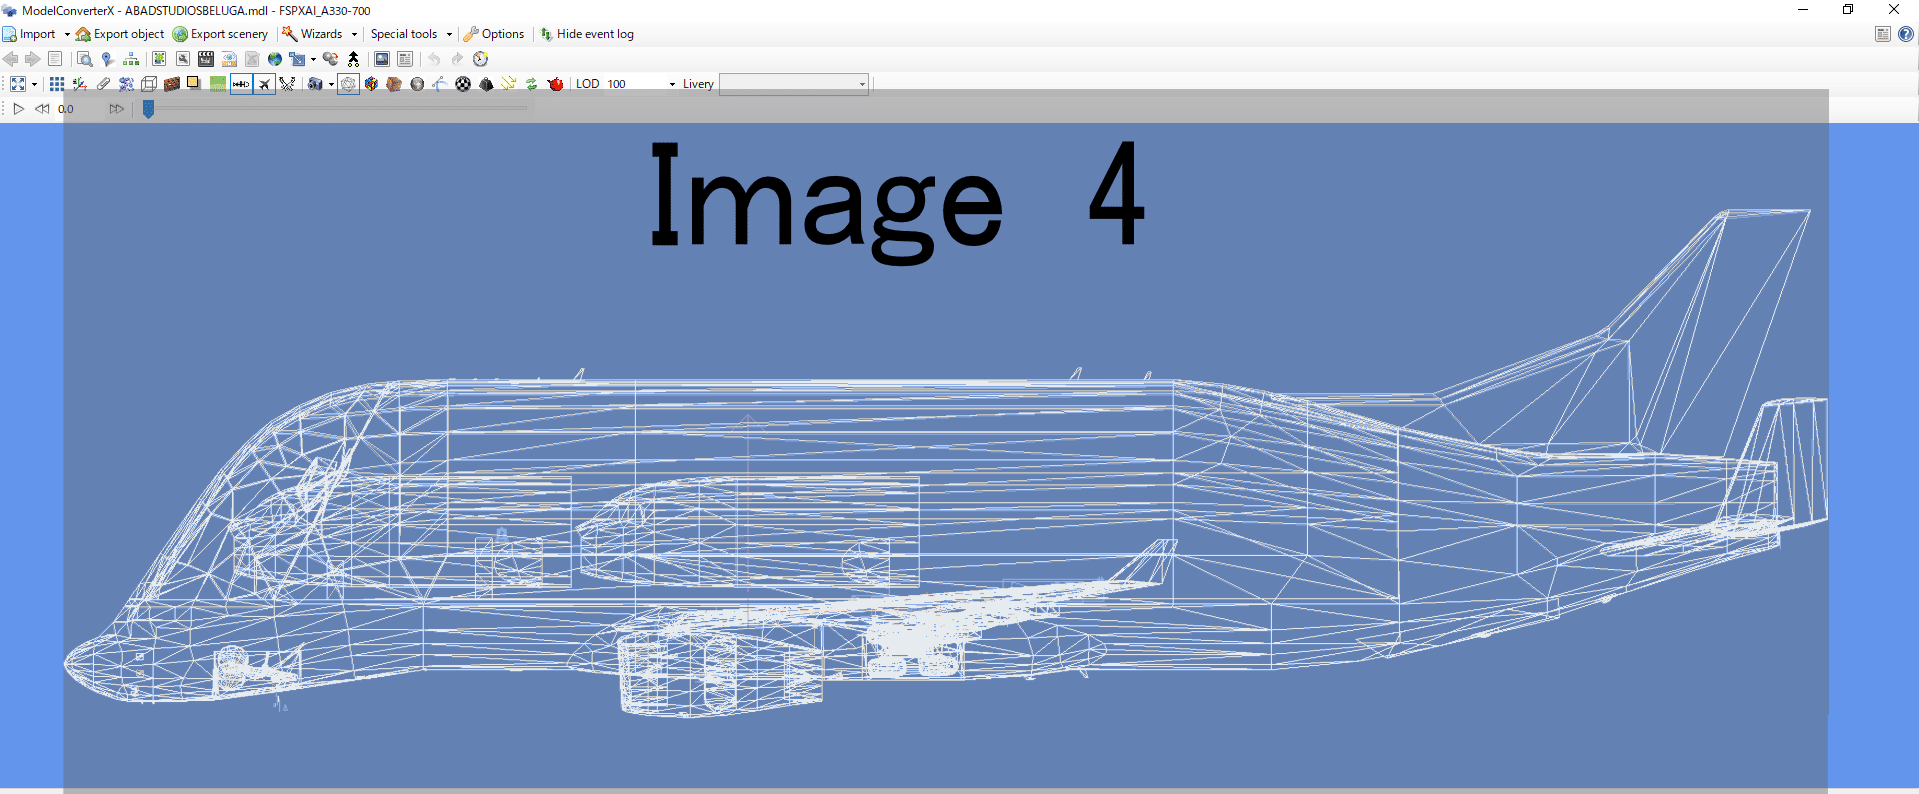The image size is (1919, 794).
Task: Click the animation timeline slider handle
Action: pos(148,109)
